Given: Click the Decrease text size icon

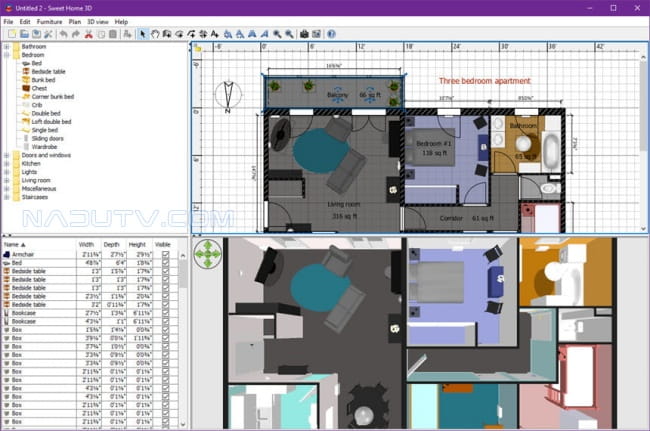Looking at the screenshot, I should tap(240, 34).
